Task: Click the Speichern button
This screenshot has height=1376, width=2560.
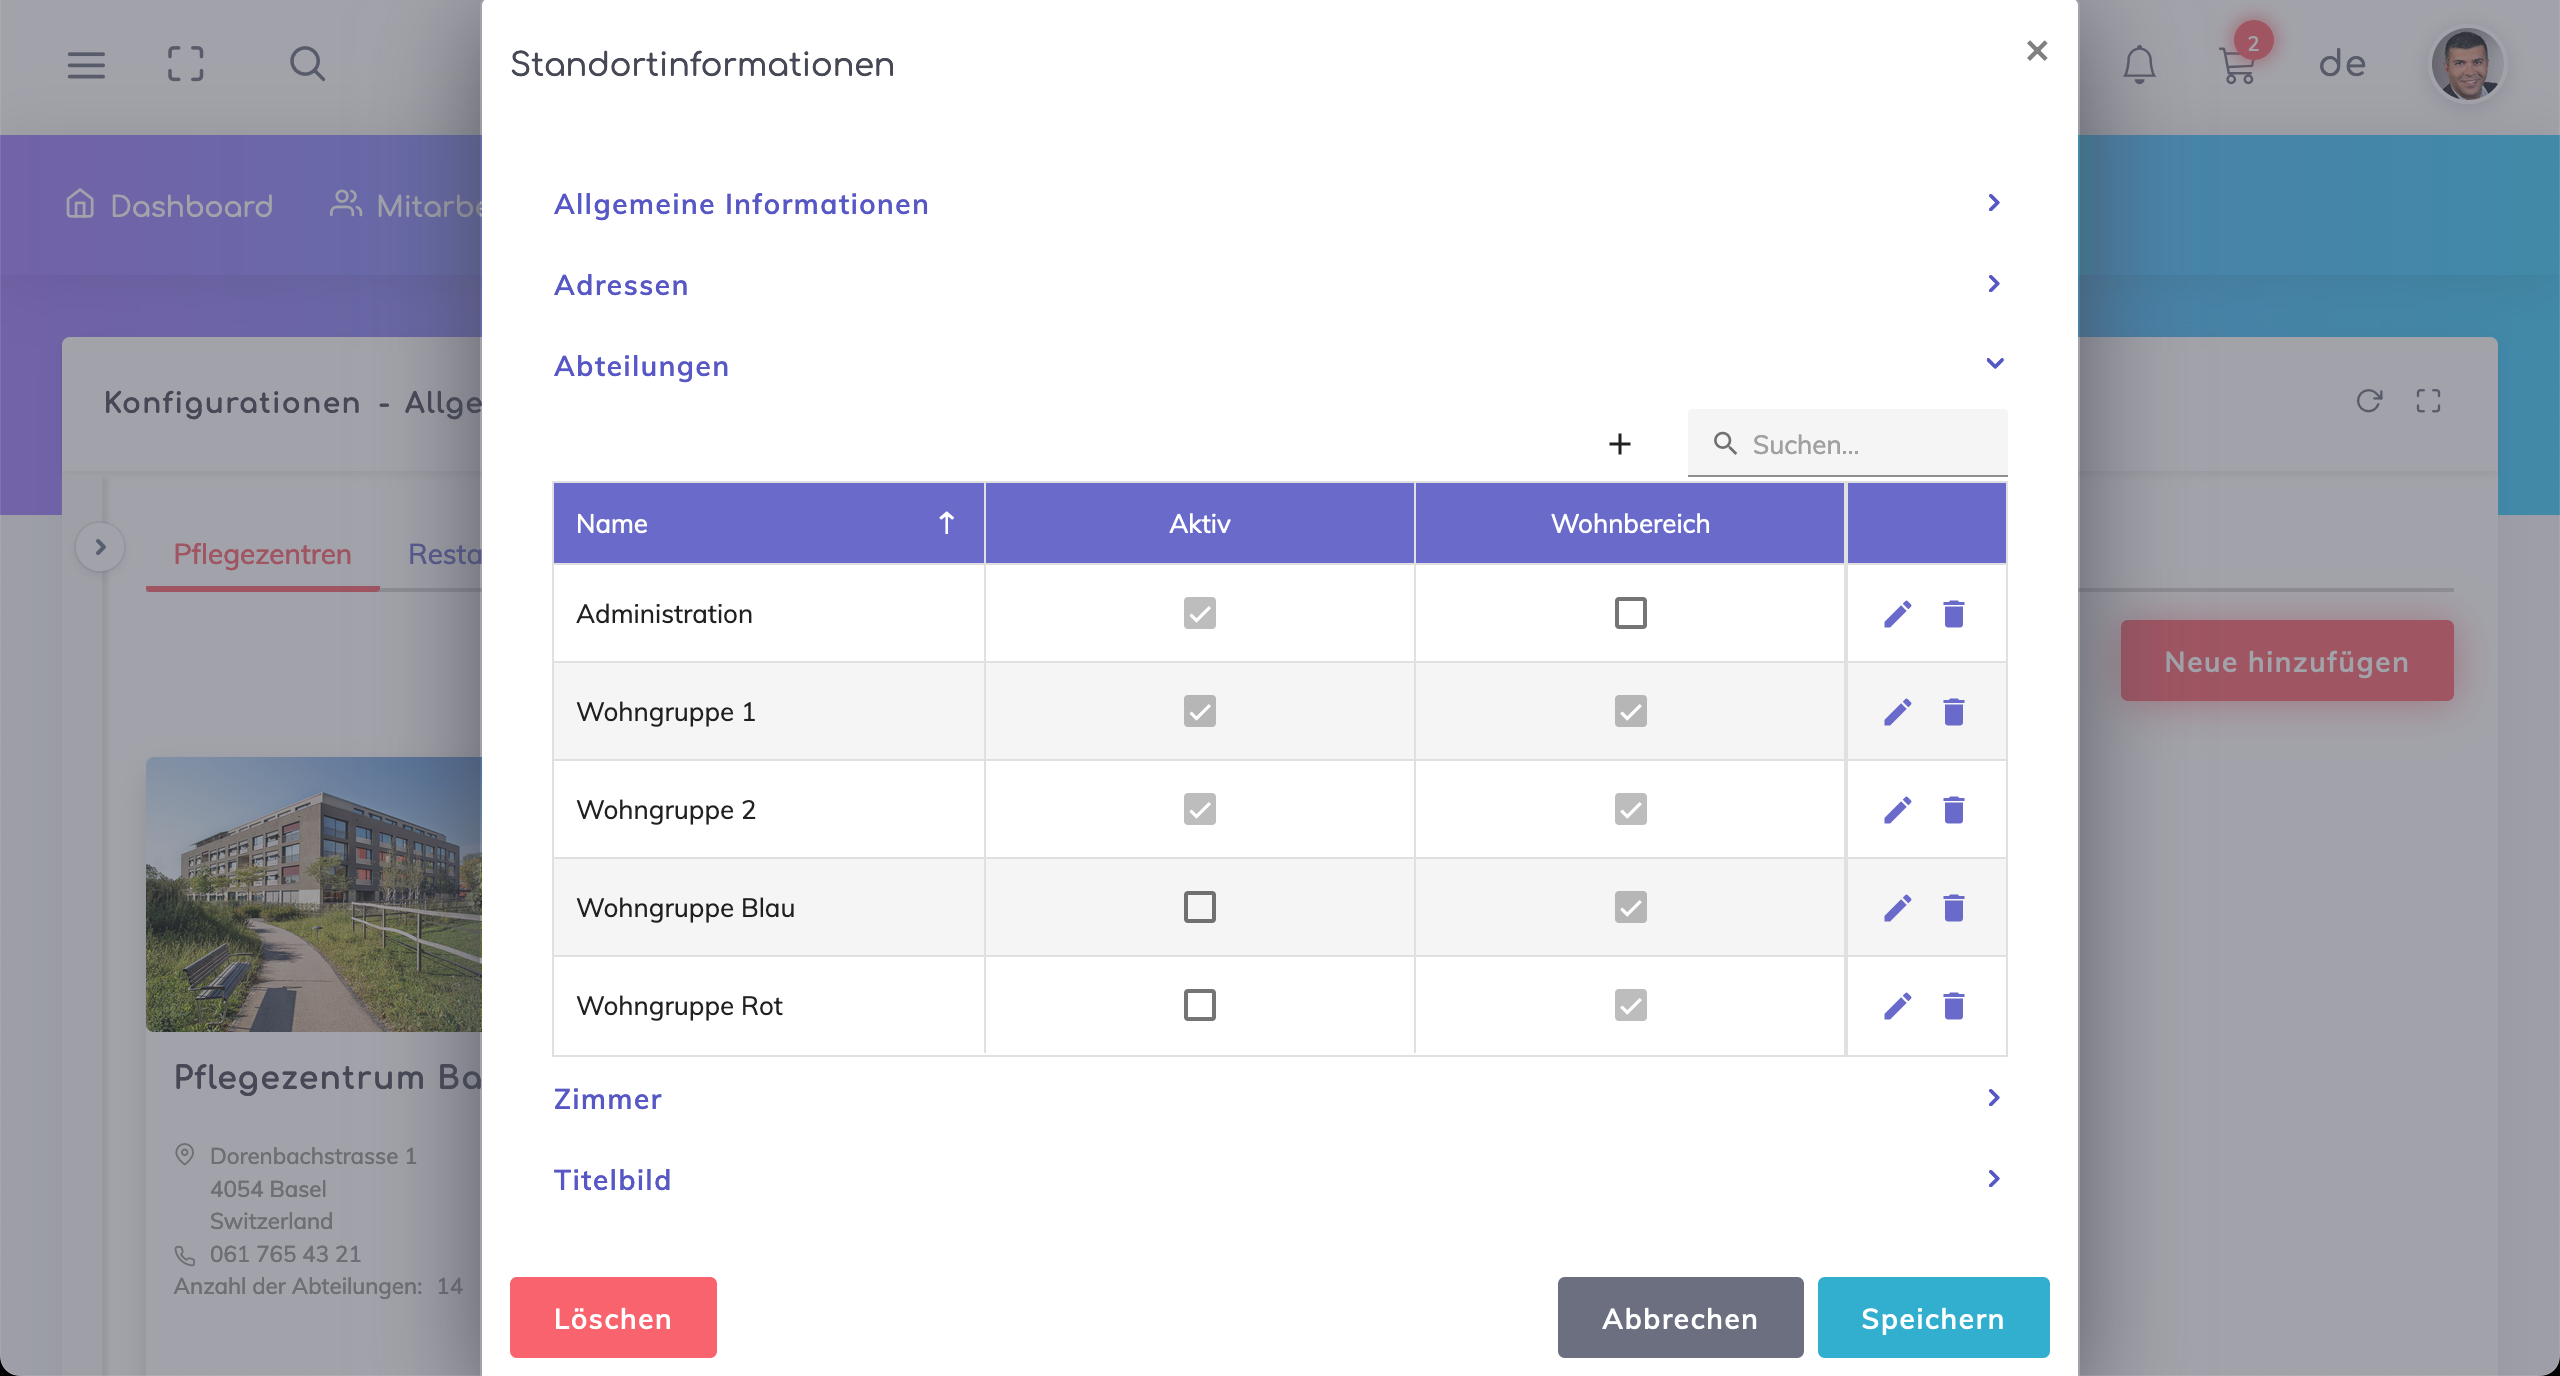Action: click(1932, 1318)
